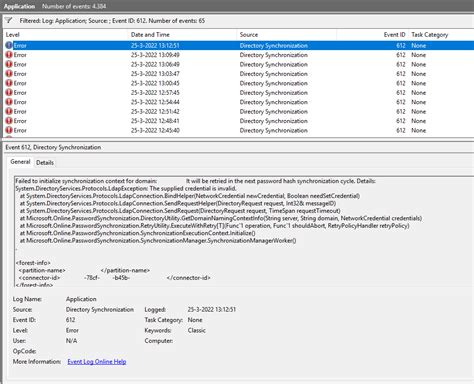Select event dated 25-3-2022 12:51:42
Screen dimensions: 474x384
238,111
